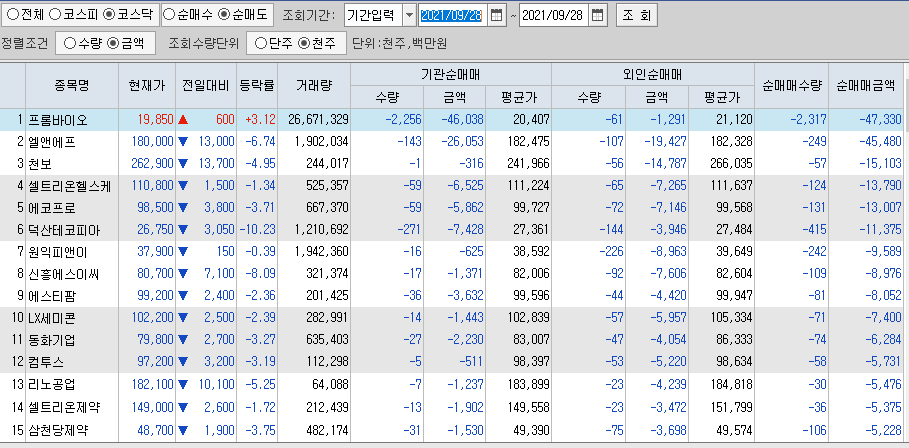Click 신흥에스아이씨 change rate -8.09
This screenshot has width=909, height=448.
[x=260, y=274]
